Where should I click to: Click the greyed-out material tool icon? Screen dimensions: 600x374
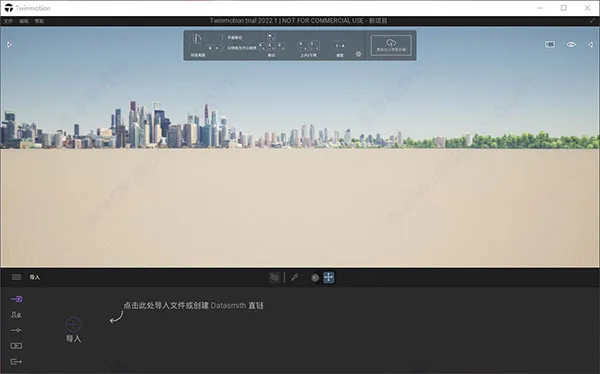(274, 278)
